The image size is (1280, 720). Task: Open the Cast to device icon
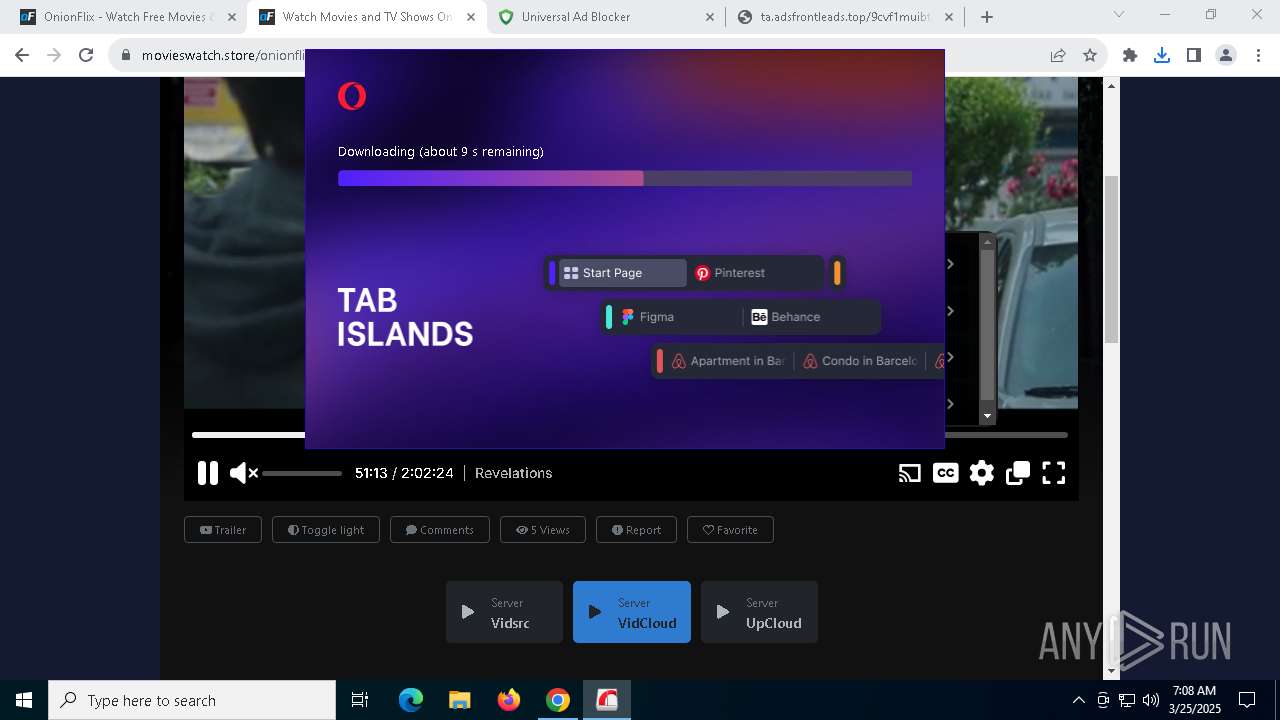pyautogui.click(x=909, y=473)
